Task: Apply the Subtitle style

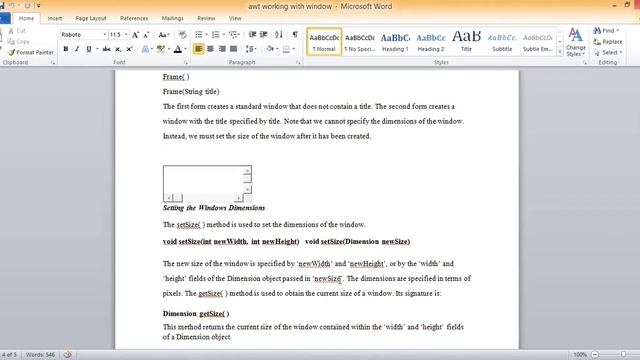Action: point(502,42)
